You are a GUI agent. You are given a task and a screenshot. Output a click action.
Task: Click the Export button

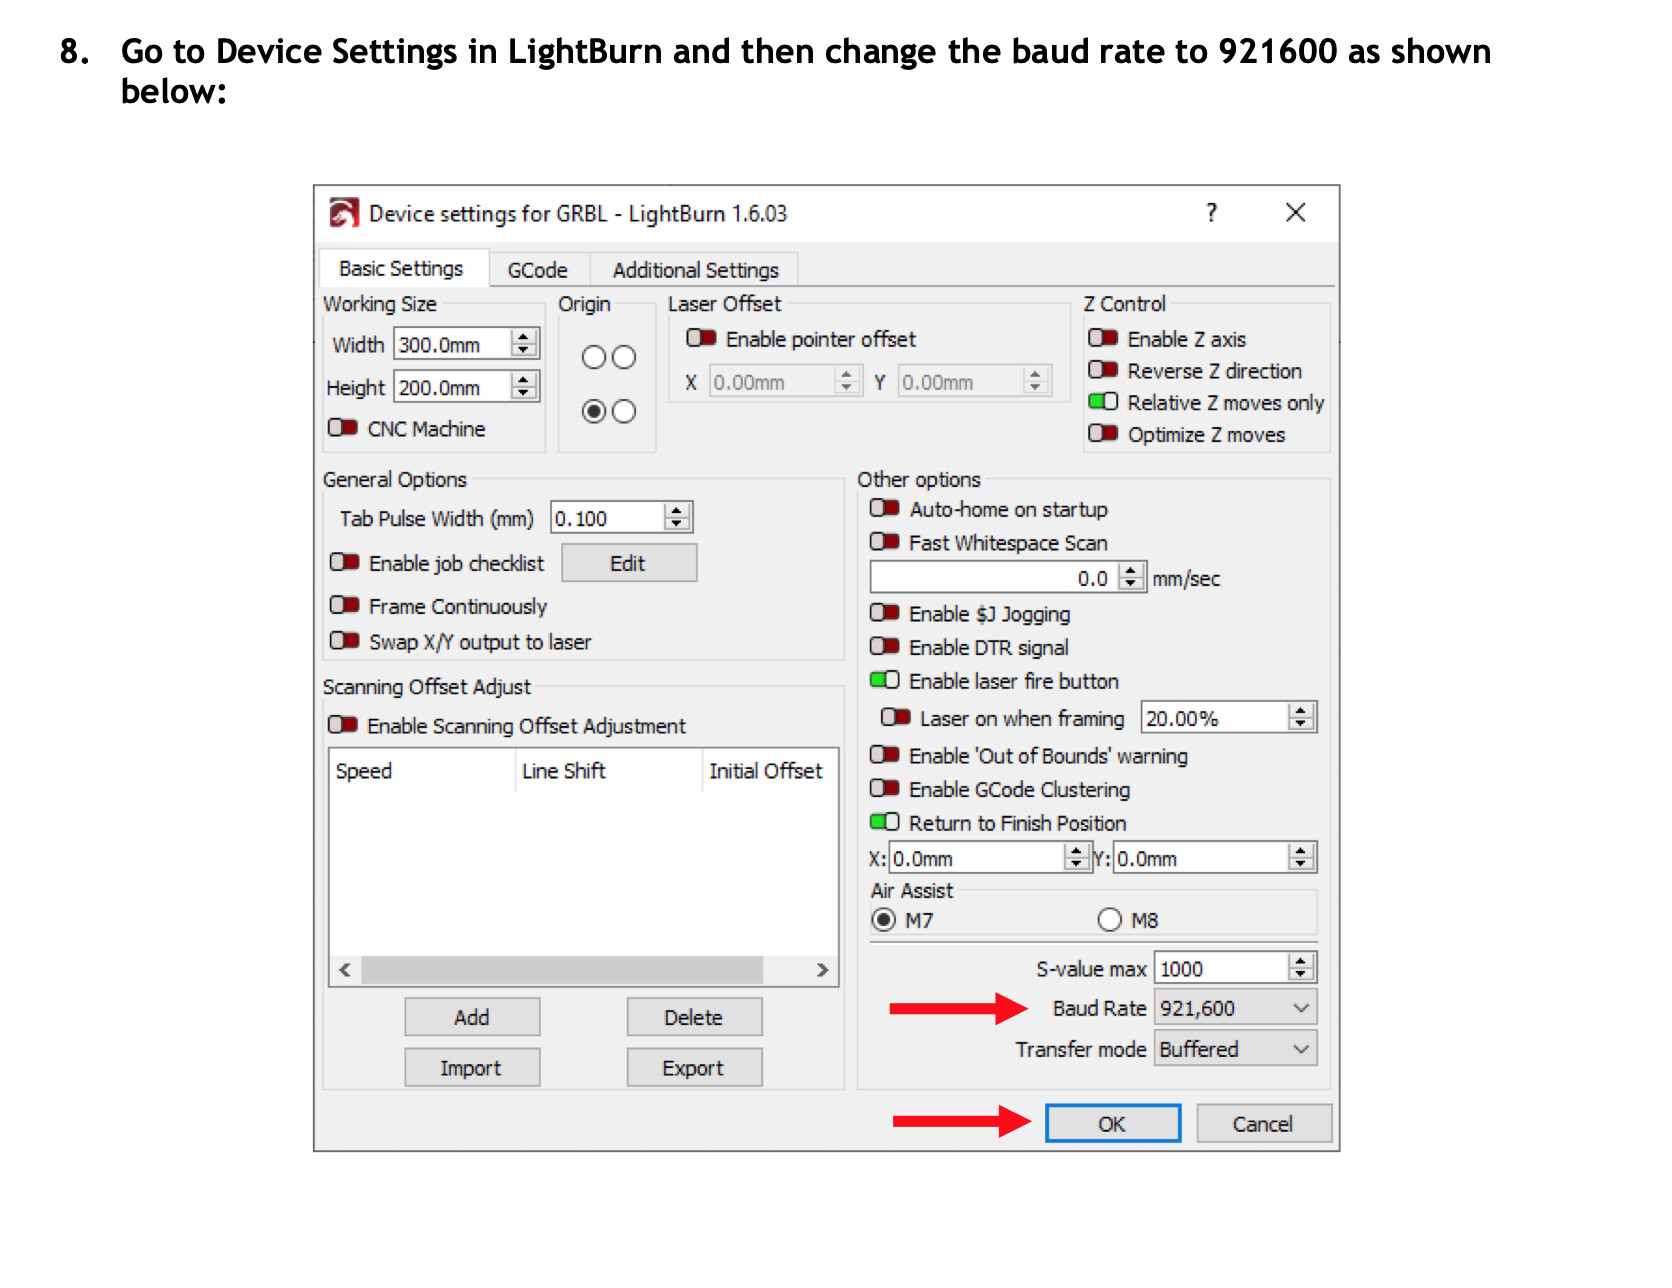[x=694, y=1068]
